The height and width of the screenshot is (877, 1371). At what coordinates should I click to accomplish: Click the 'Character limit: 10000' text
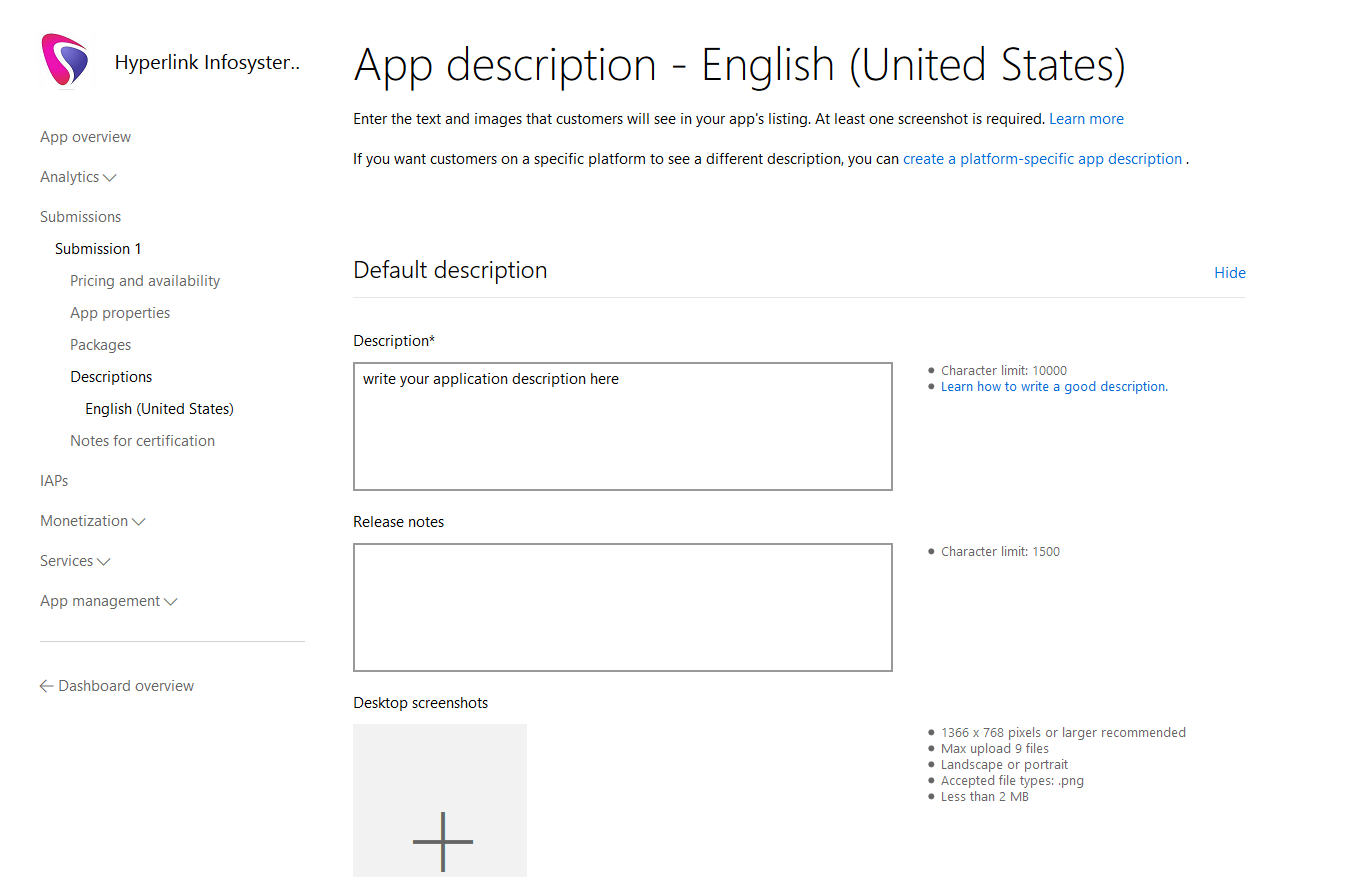(1004, 371)
